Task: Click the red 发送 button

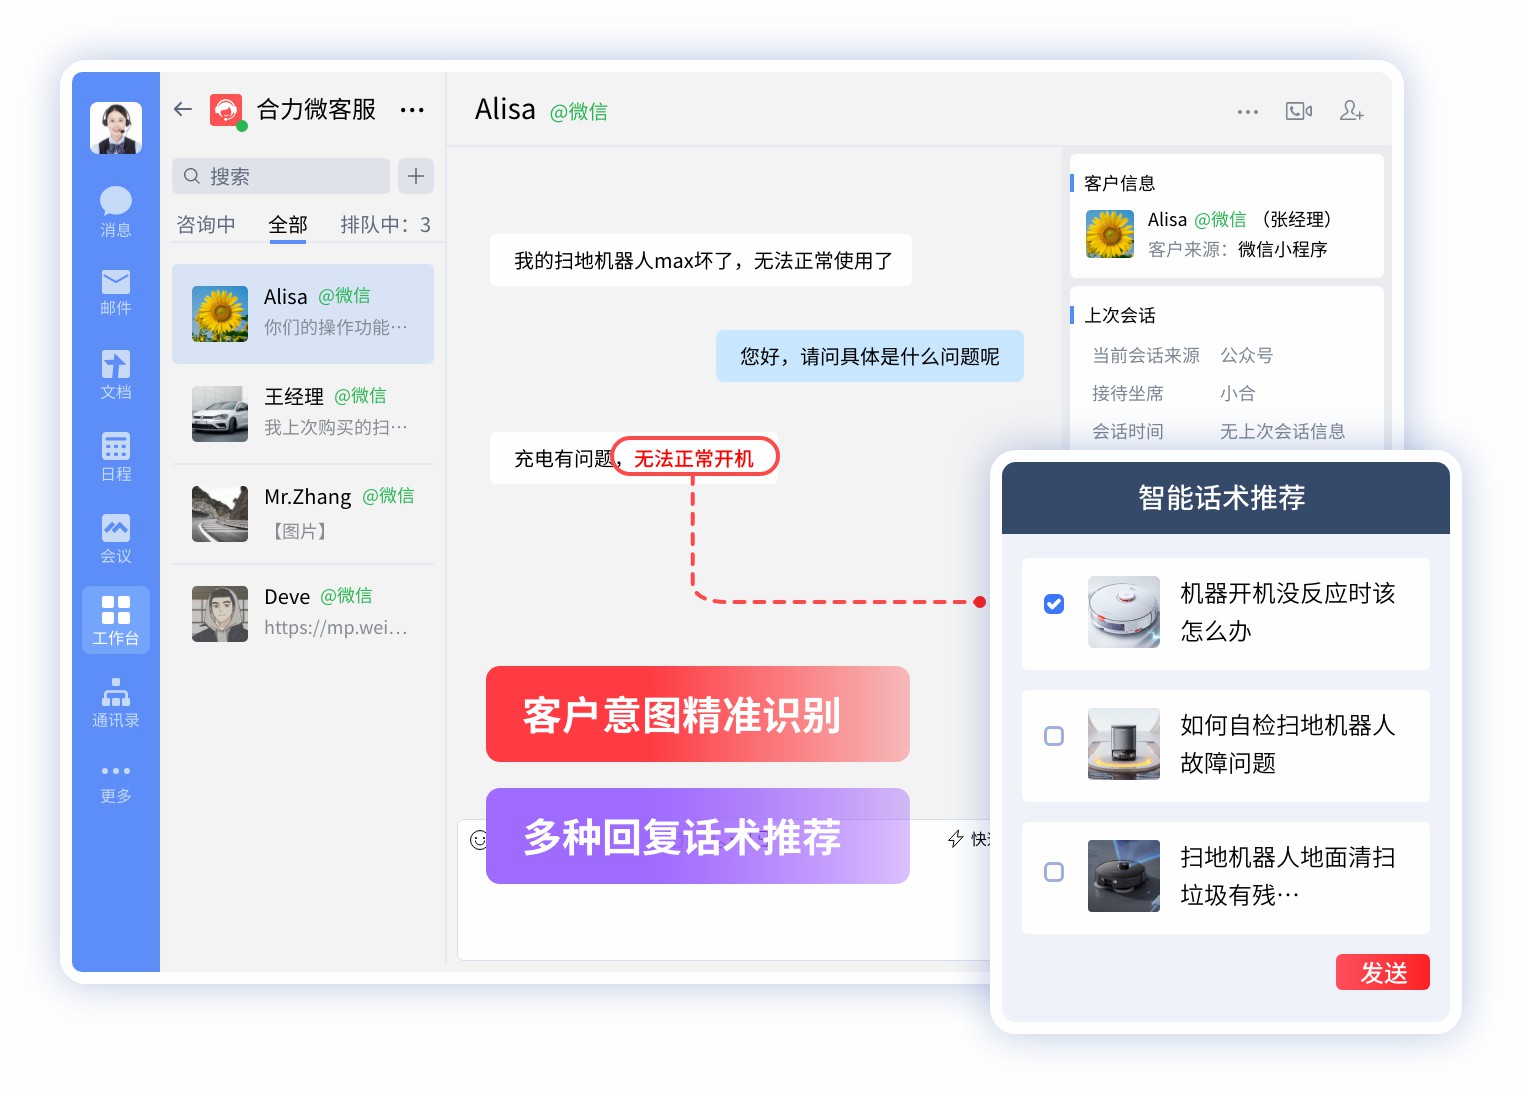Action: (x=1382, y=972)
